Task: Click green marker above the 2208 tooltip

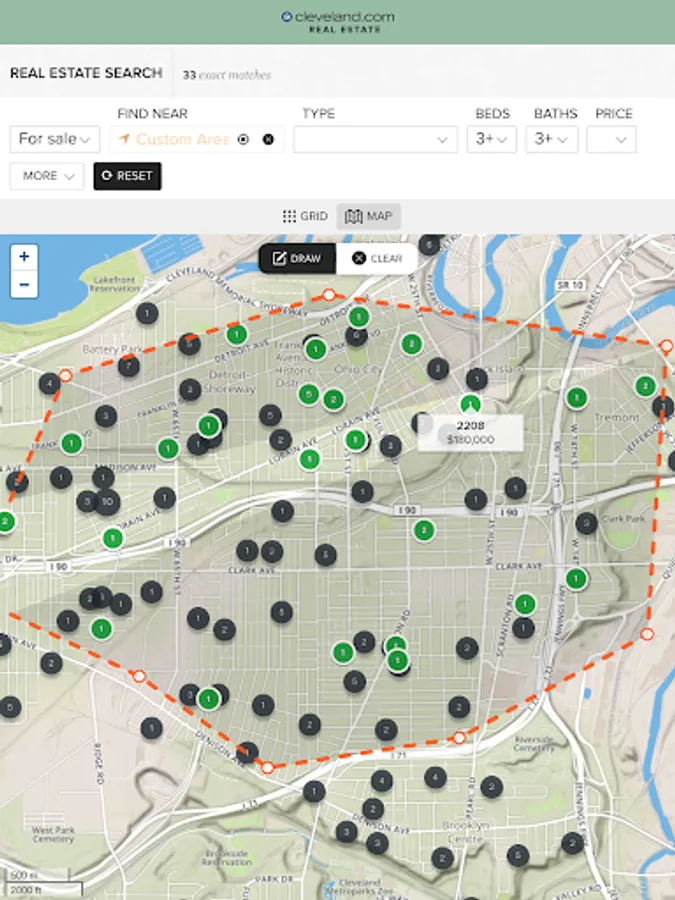Action: pyautogui.click(x=471, y=404)
